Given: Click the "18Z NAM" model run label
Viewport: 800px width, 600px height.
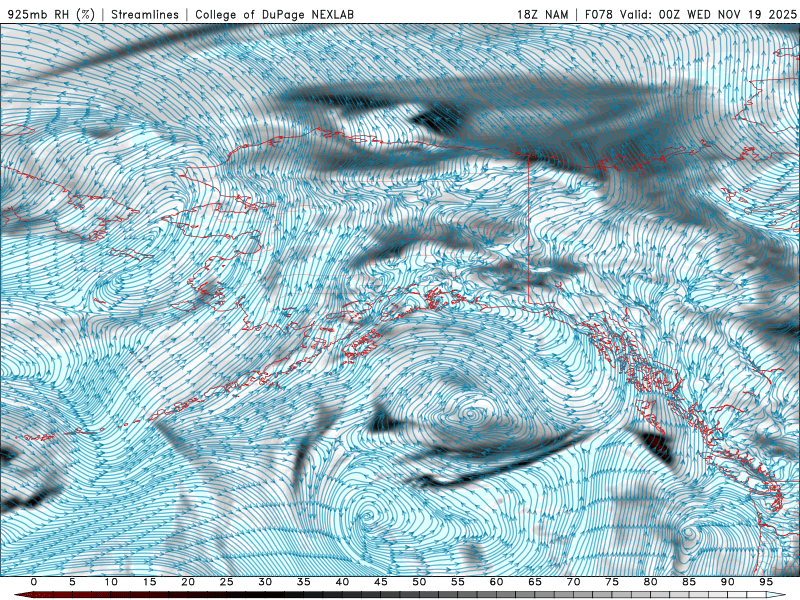Looking at the screenshot, I should pos(543,14).
